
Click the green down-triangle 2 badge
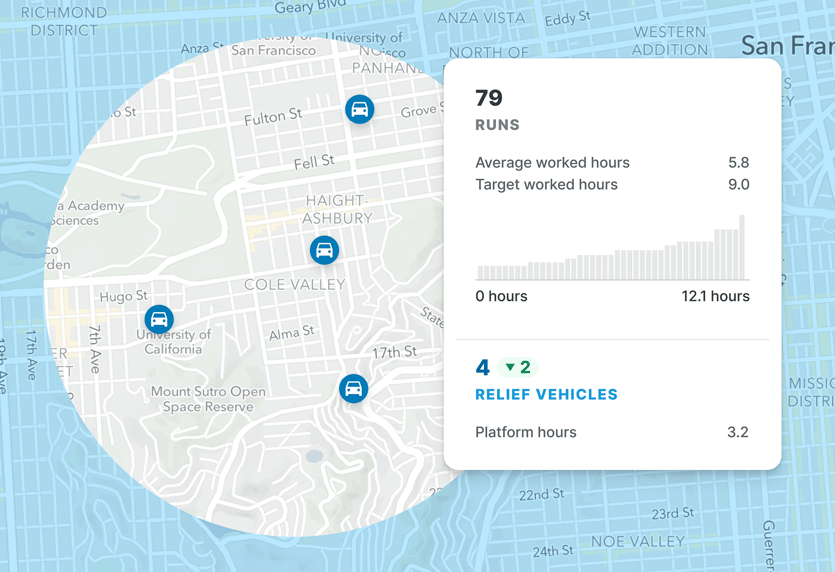[x=518, y=367]
